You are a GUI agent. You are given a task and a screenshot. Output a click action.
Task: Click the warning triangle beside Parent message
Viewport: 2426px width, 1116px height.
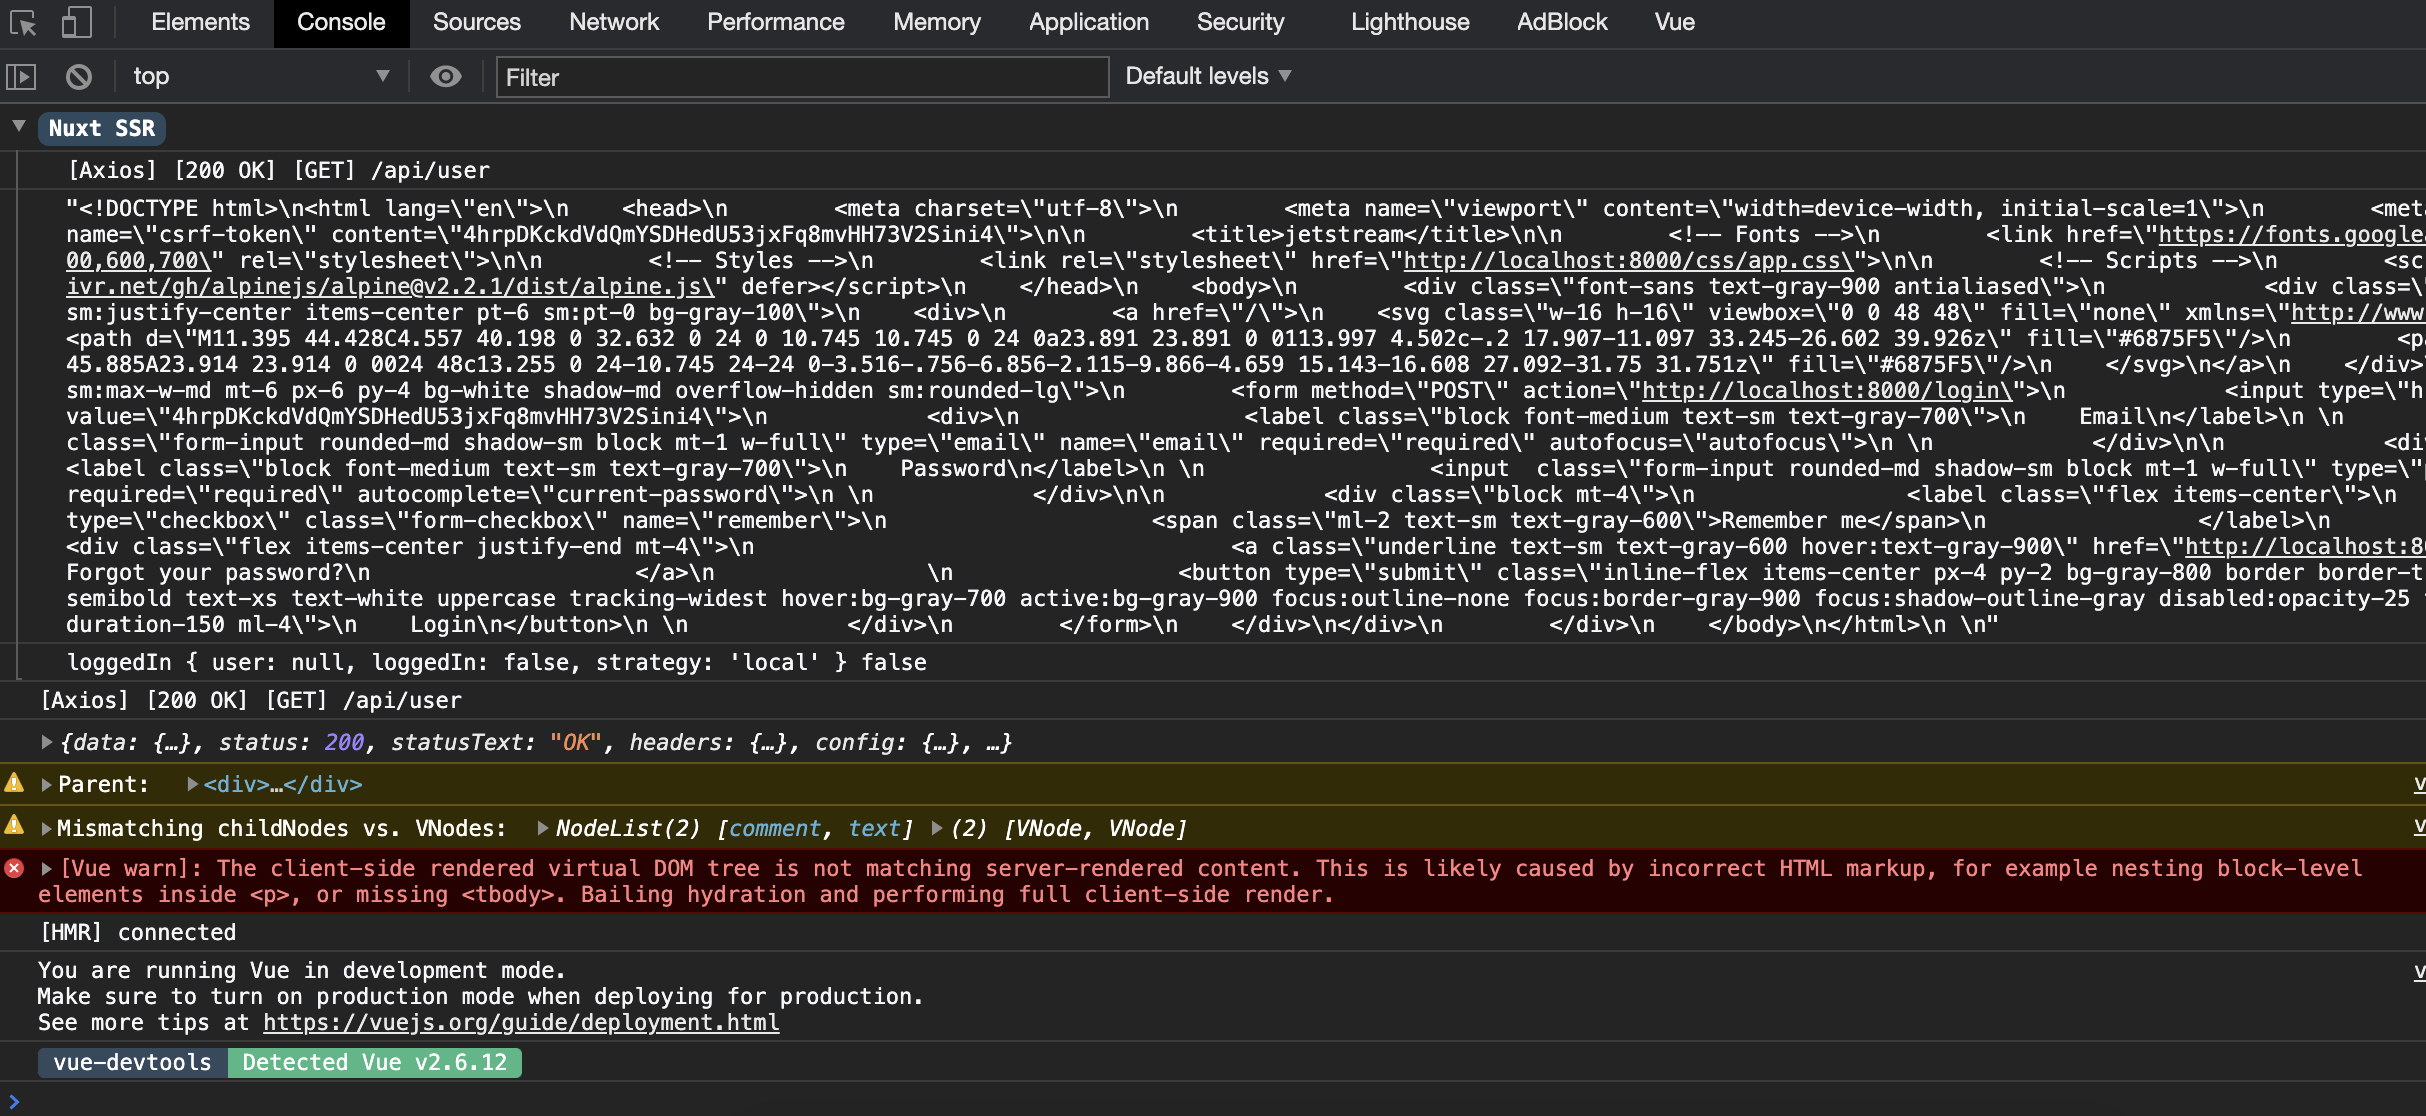click(x=13, y=784)
